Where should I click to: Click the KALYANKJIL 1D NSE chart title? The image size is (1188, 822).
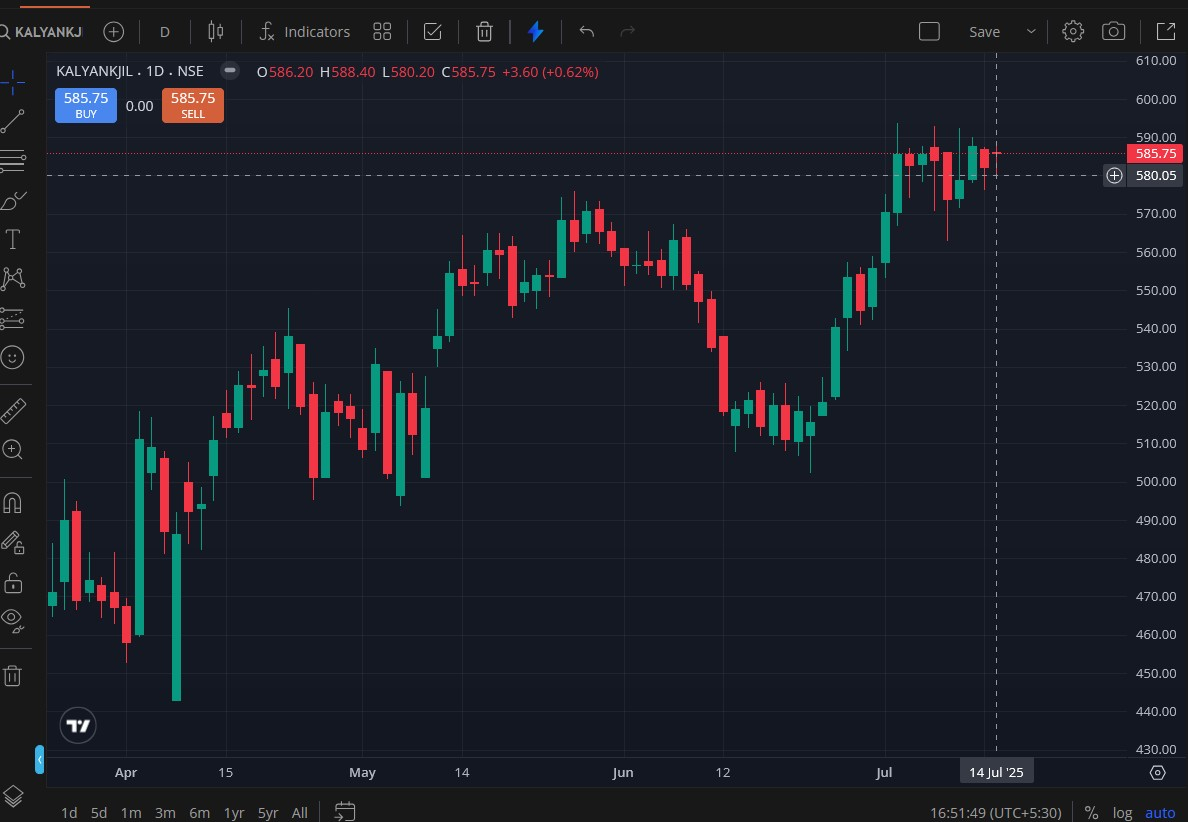tap(130, 71)
